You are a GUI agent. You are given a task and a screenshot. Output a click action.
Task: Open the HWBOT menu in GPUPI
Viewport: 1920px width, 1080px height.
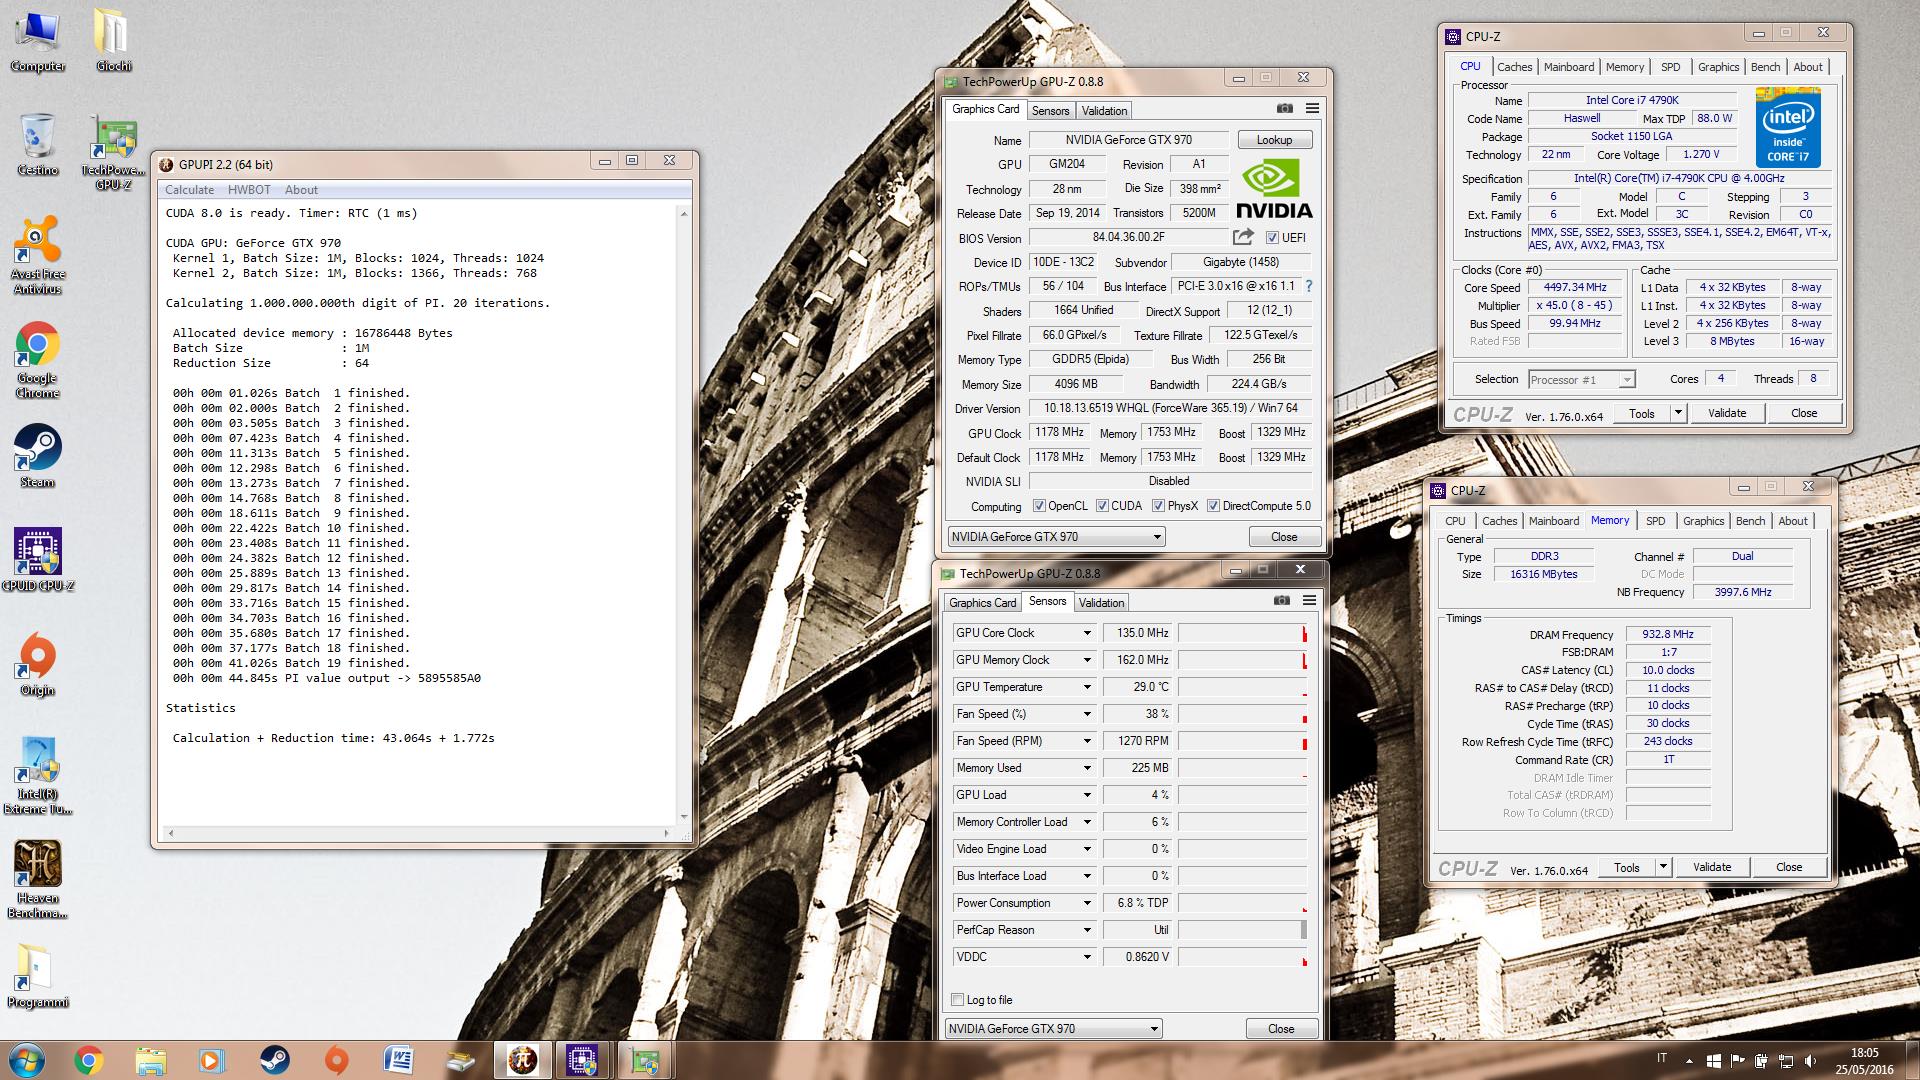point(249,190)
